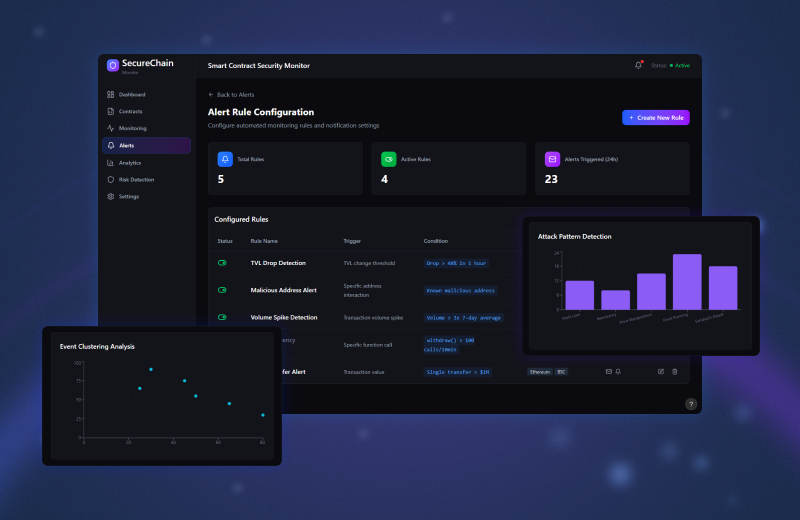This screenshot has height=520, width=800.
Task: Delete the Large Transfer Alert rule
Action: [674, 371]
